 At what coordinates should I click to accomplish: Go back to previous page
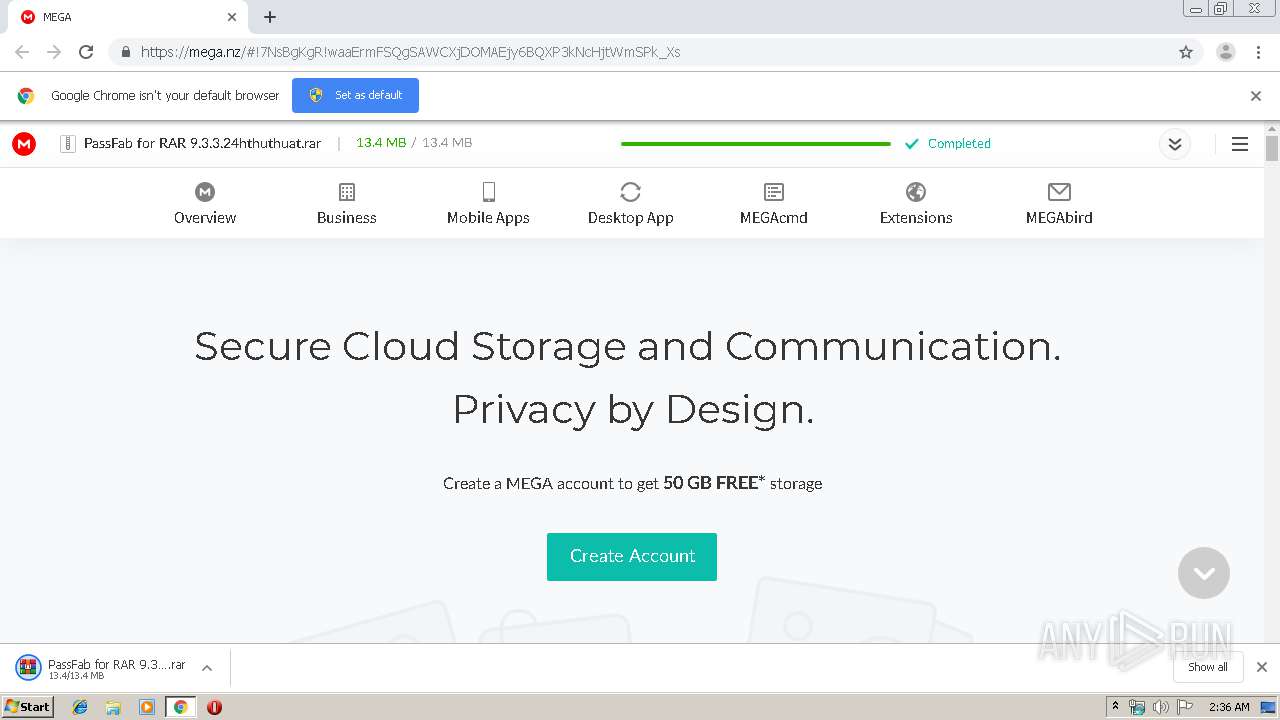tap(22, 52)
